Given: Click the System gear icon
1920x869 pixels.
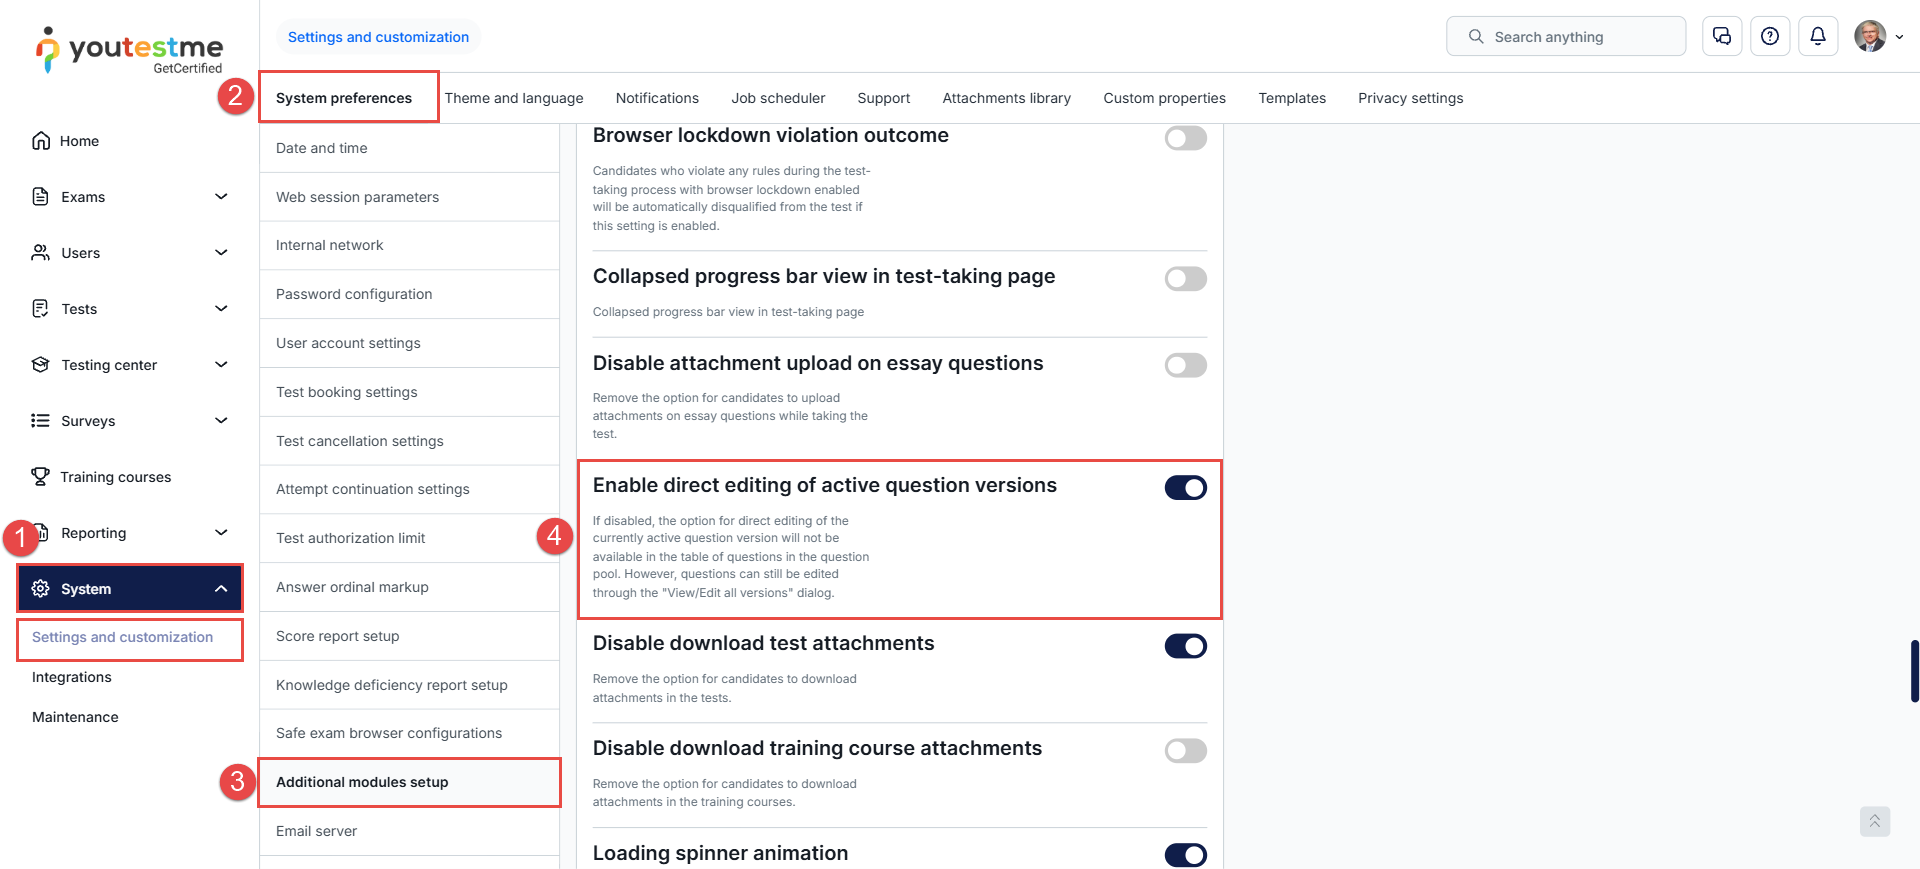Looking at the screenshot, I should [41, 589].
